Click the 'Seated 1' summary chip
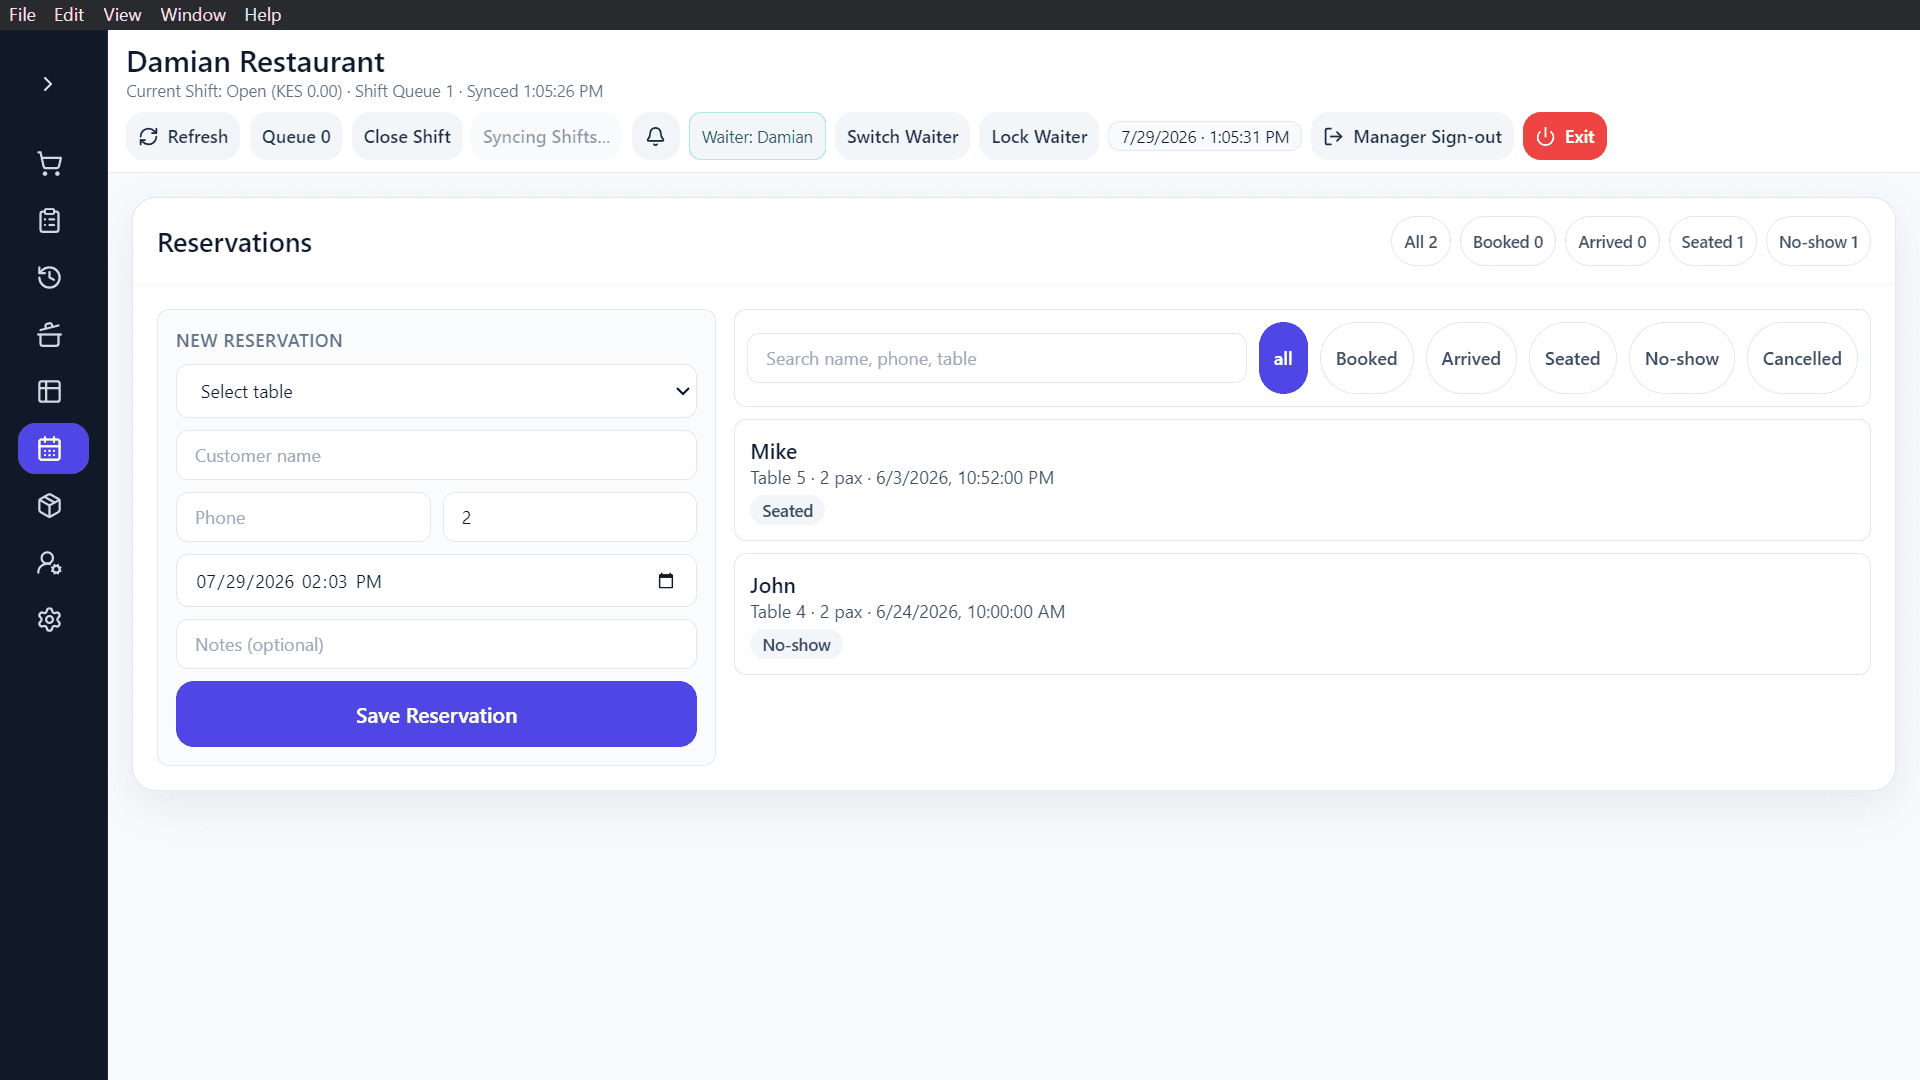Image resolution: width=1920 pixels, height=1080 pixels. (1712, 241)
